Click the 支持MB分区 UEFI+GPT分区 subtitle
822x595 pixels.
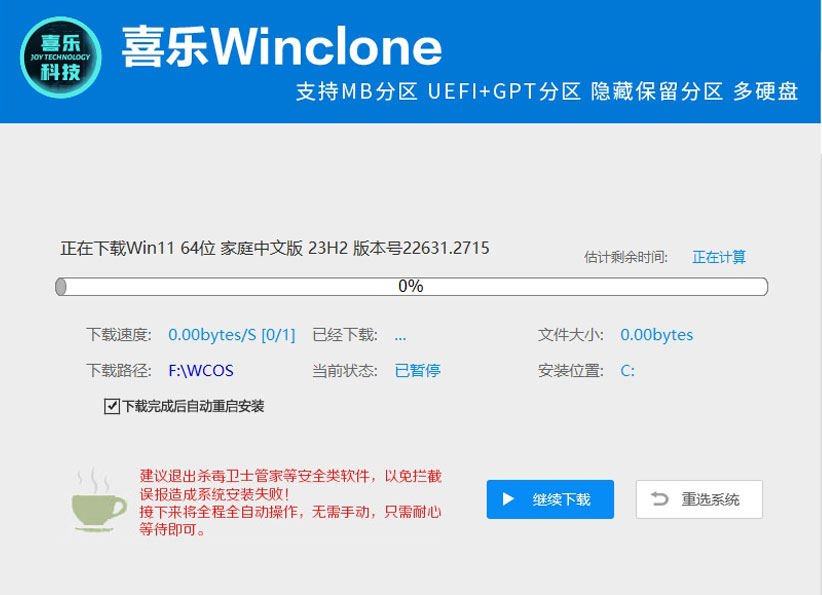[x=547, y=92]
